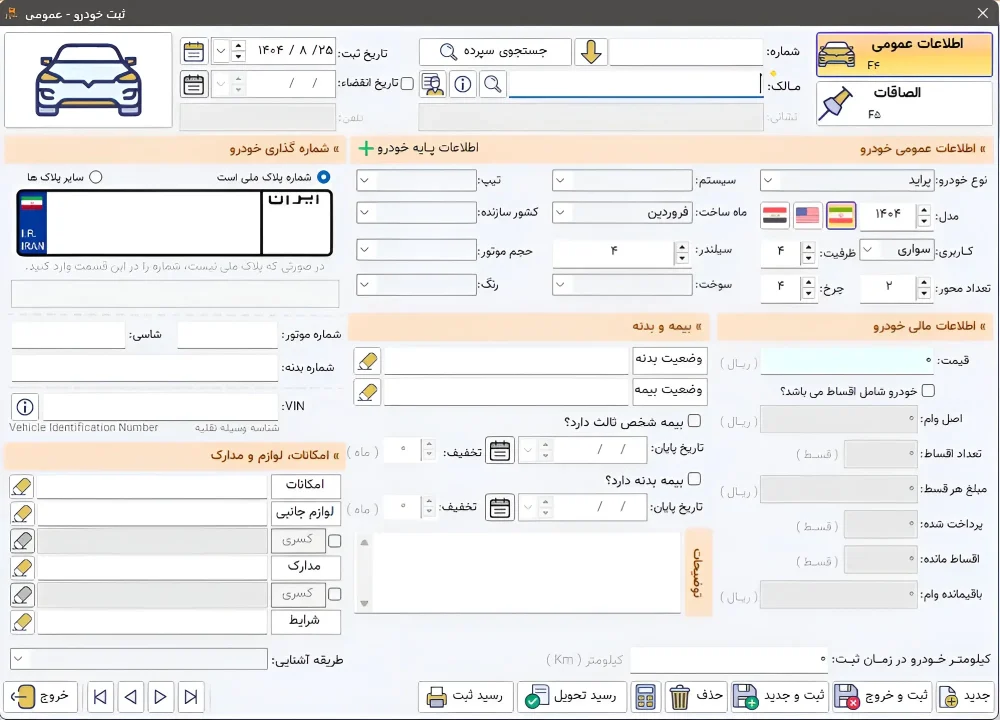The image size is (1000, 720).
Task: Switch to اطلاعات عمومی tab
Action: (904, 55)
